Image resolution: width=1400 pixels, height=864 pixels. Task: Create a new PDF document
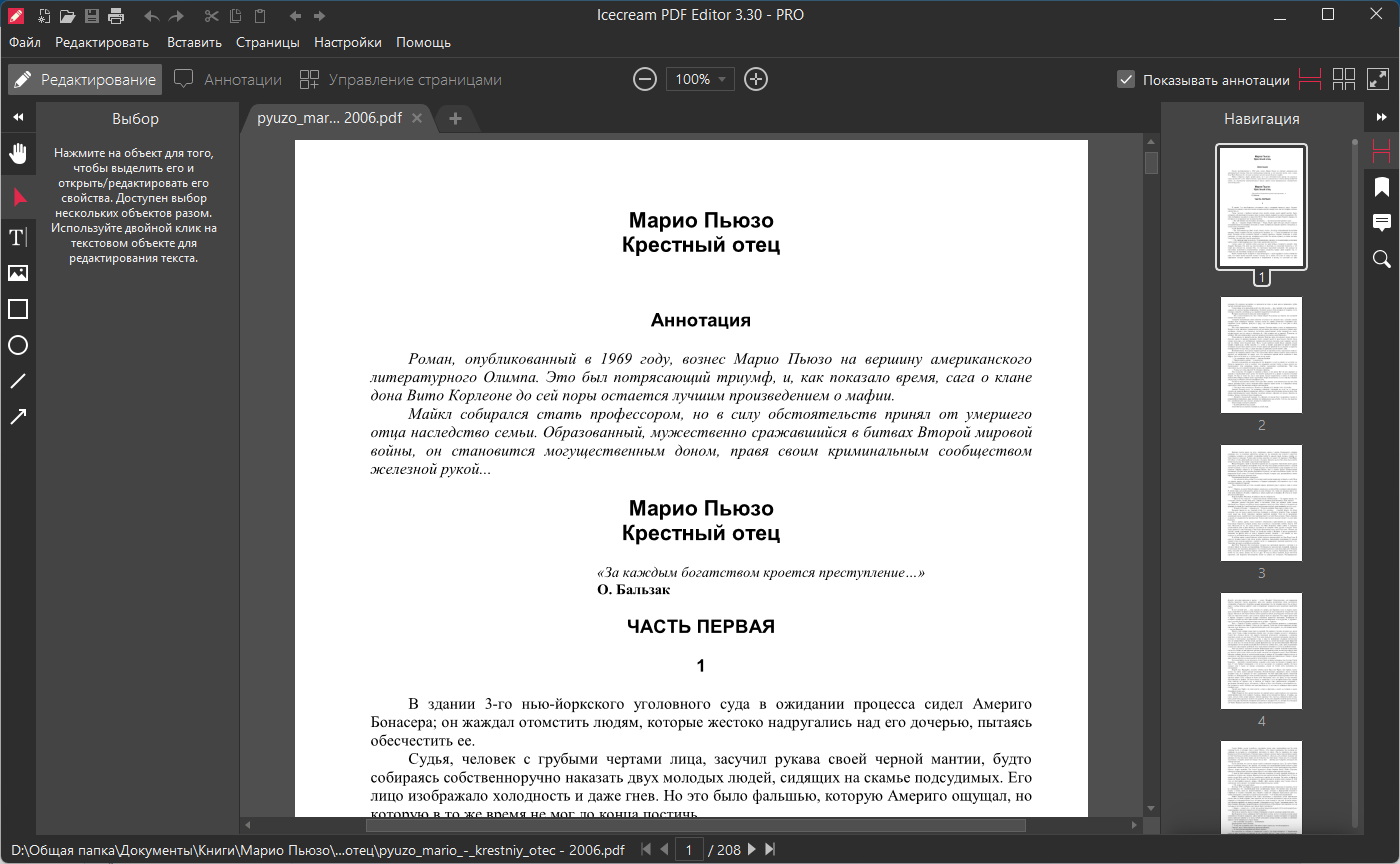[x=44, y=15]
